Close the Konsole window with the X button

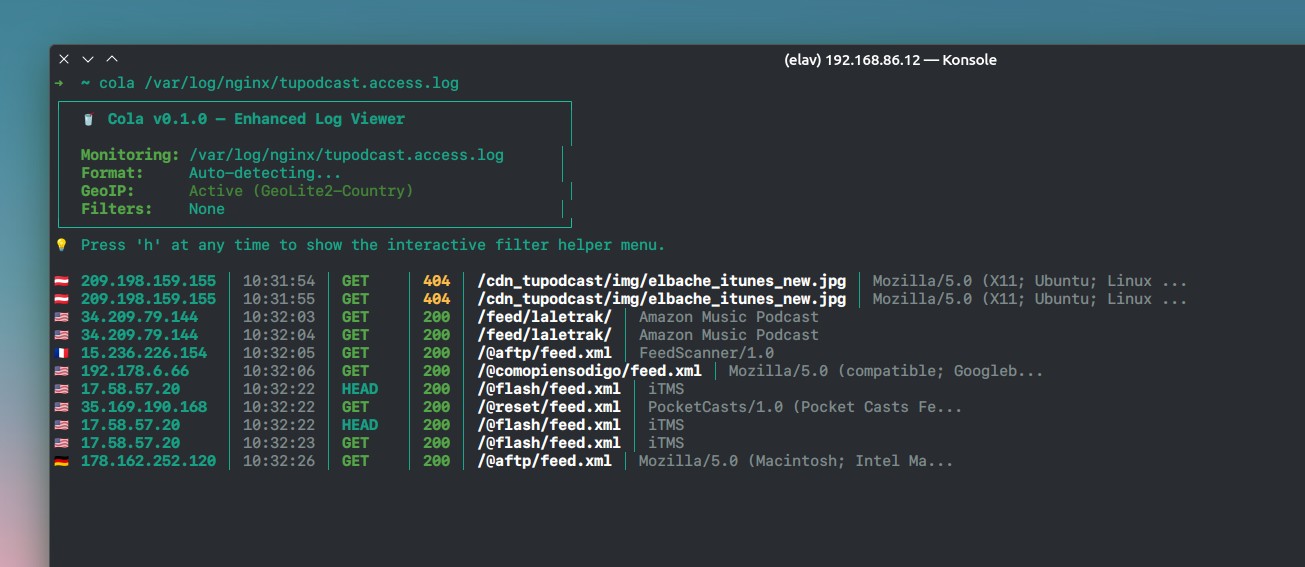[64, 60]
